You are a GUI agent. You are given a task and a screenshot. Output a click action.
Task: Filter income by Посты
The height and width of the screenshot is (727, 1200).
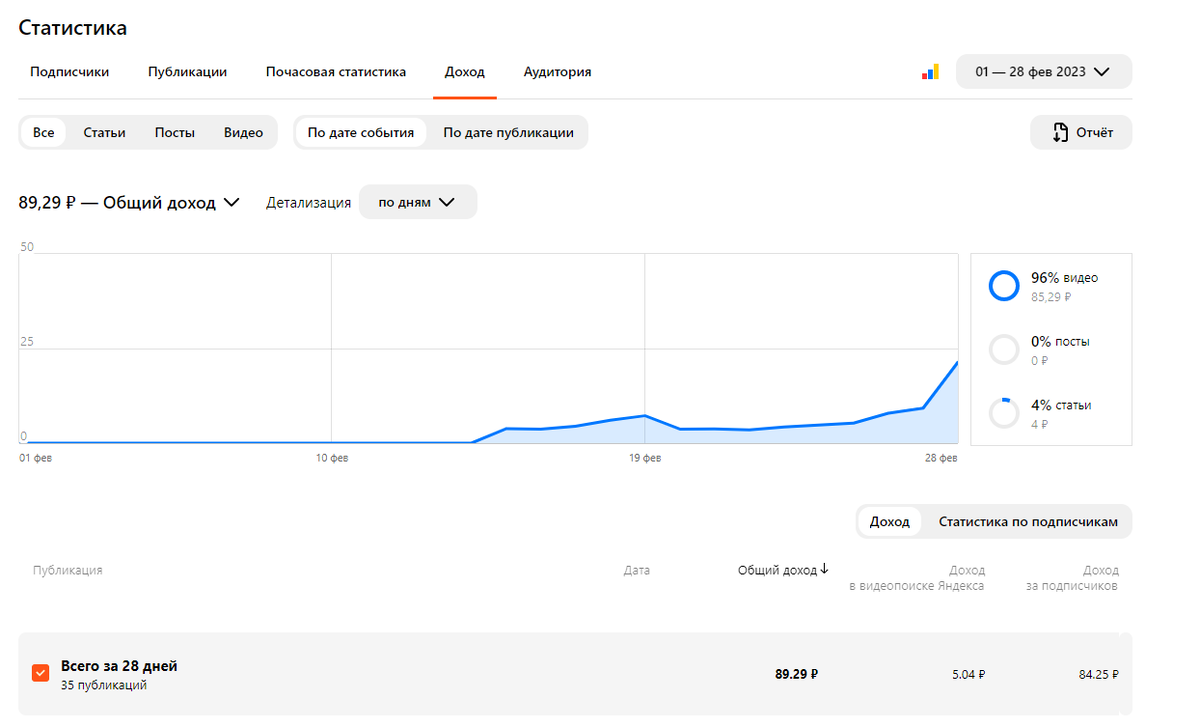pos(174,132)
